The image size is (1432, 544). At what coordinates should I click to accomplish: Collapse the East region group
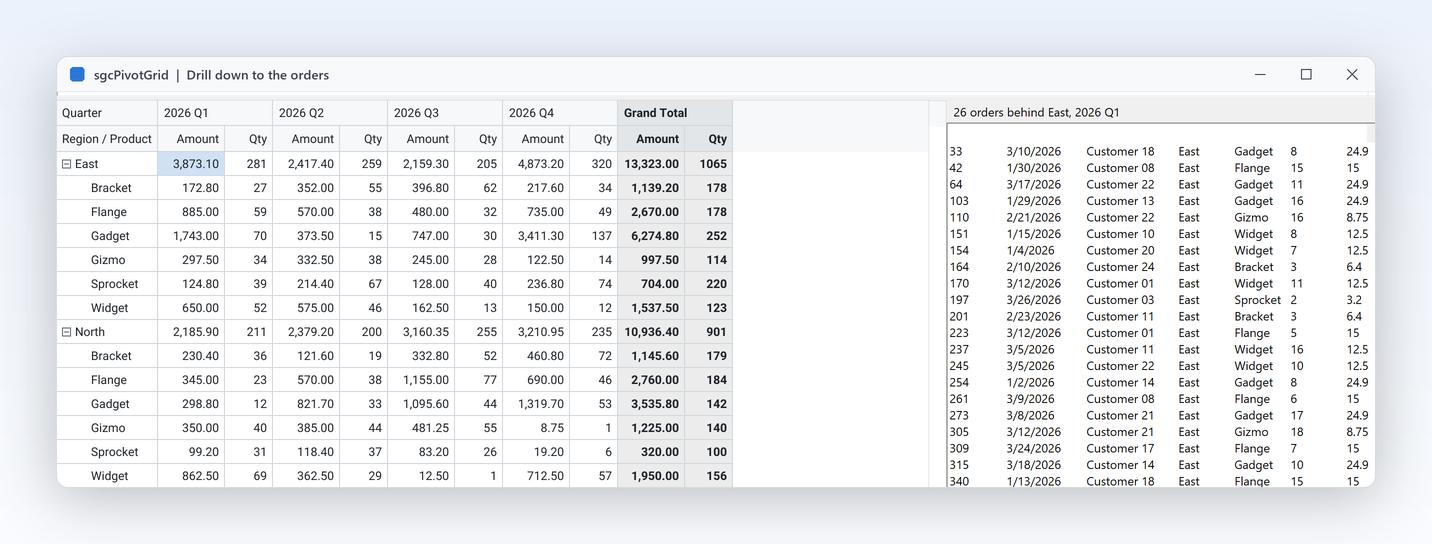tap(67, 164)
